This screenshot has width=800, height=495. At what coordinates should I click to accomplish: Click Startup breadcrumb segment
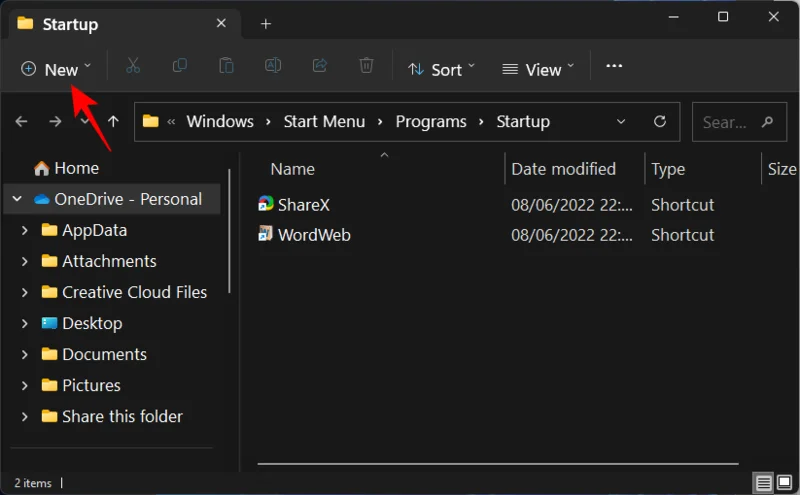pos(523,121)
